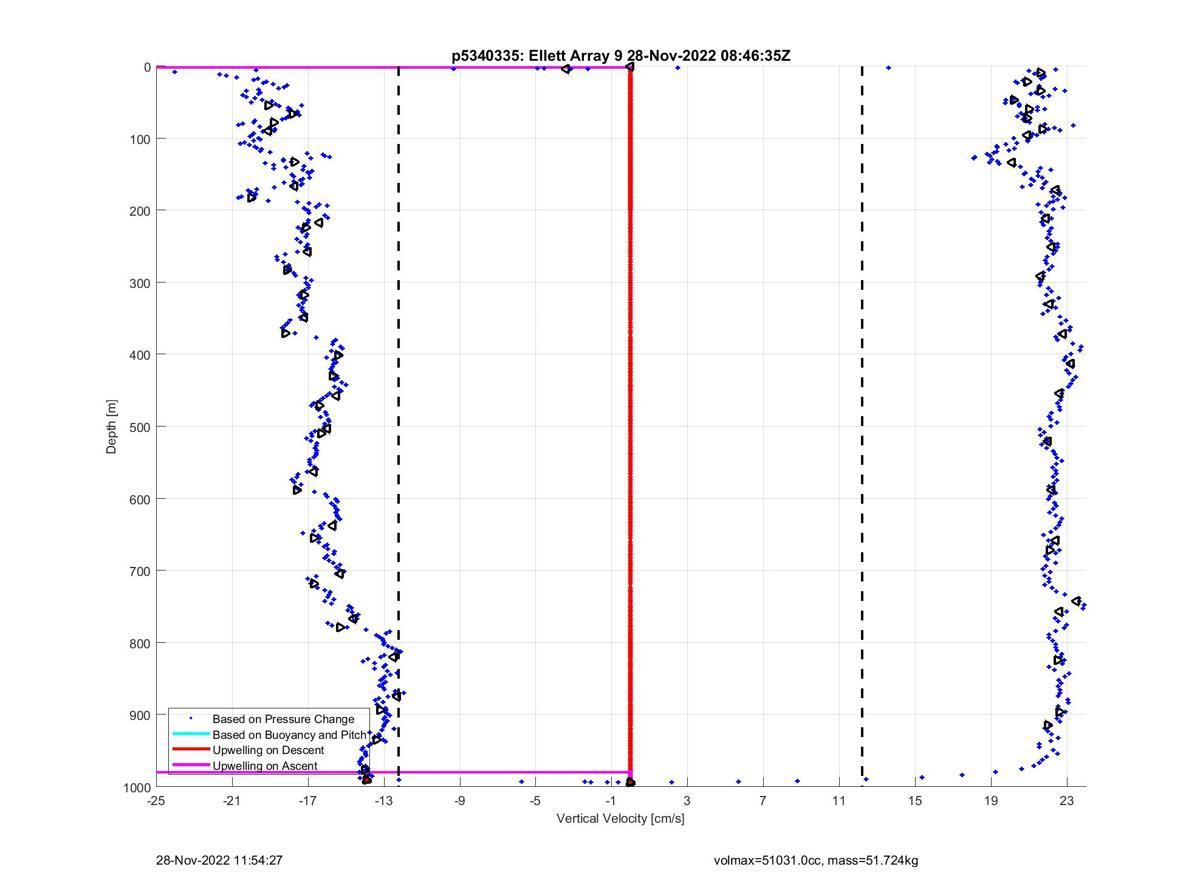Click the magenta horizontal line at the surface
This screenshot has height=885, width=1200.
(x=392, y=67)
